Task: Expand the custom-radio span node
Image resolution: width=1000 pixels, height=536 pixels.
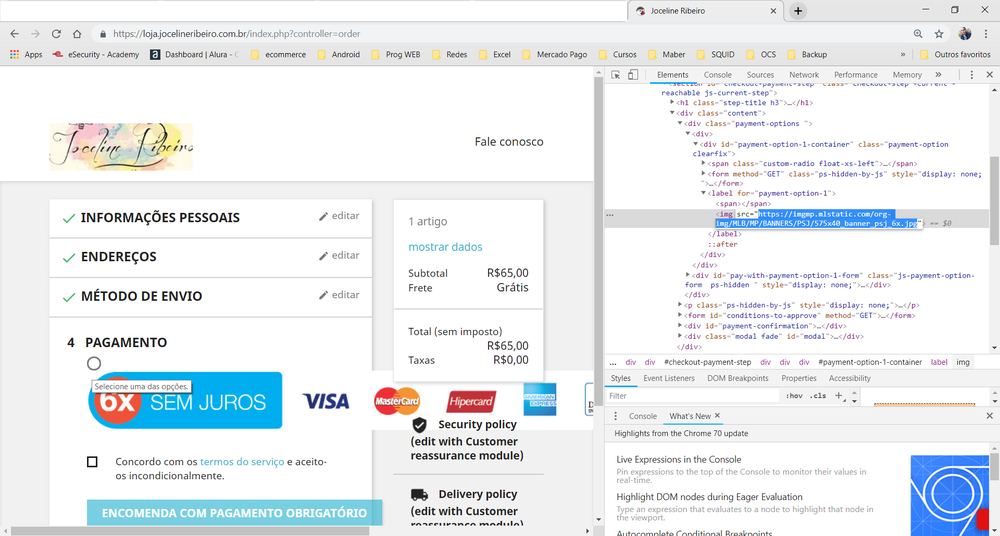Action: click(x=703, y=164)
